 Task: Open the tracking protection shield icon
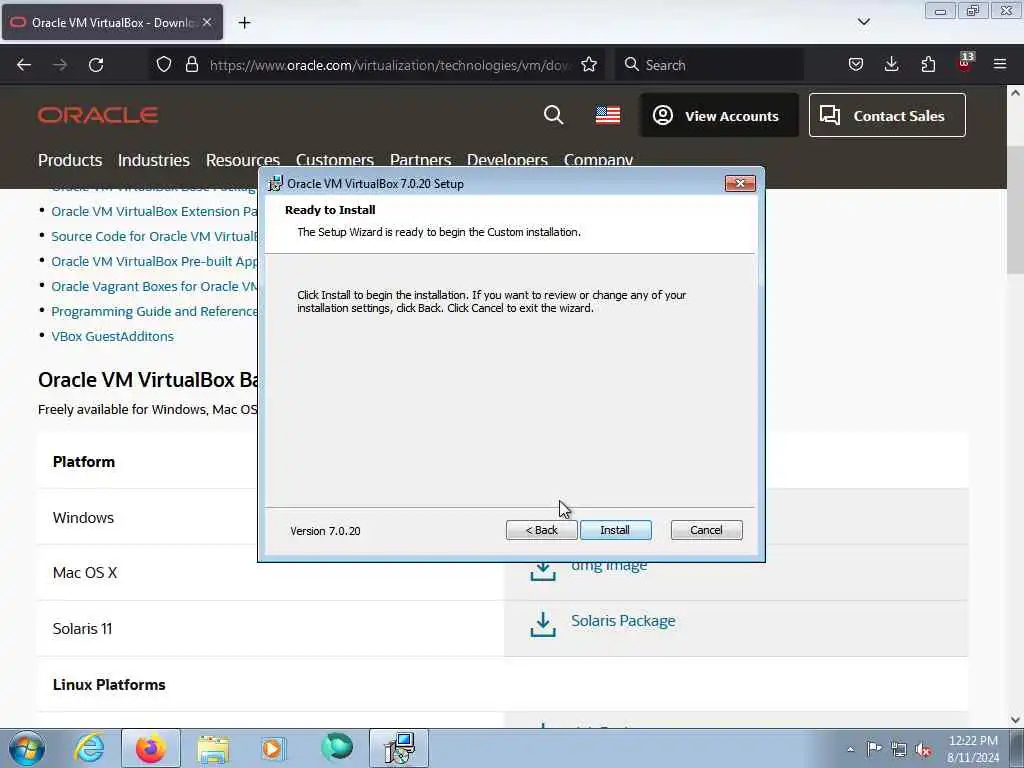tap(164, 65)
